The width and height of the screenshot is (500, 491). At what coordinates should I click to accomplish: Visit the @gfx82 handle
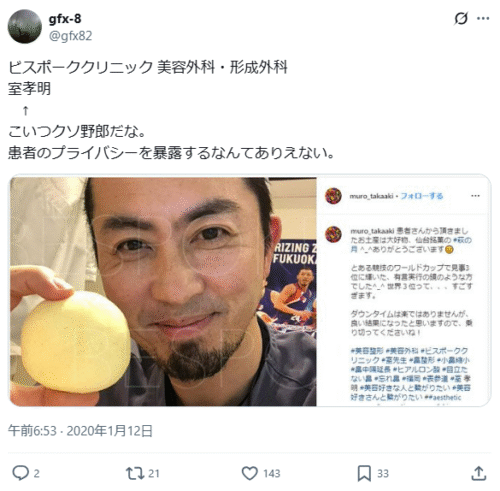tap(70, 36)
